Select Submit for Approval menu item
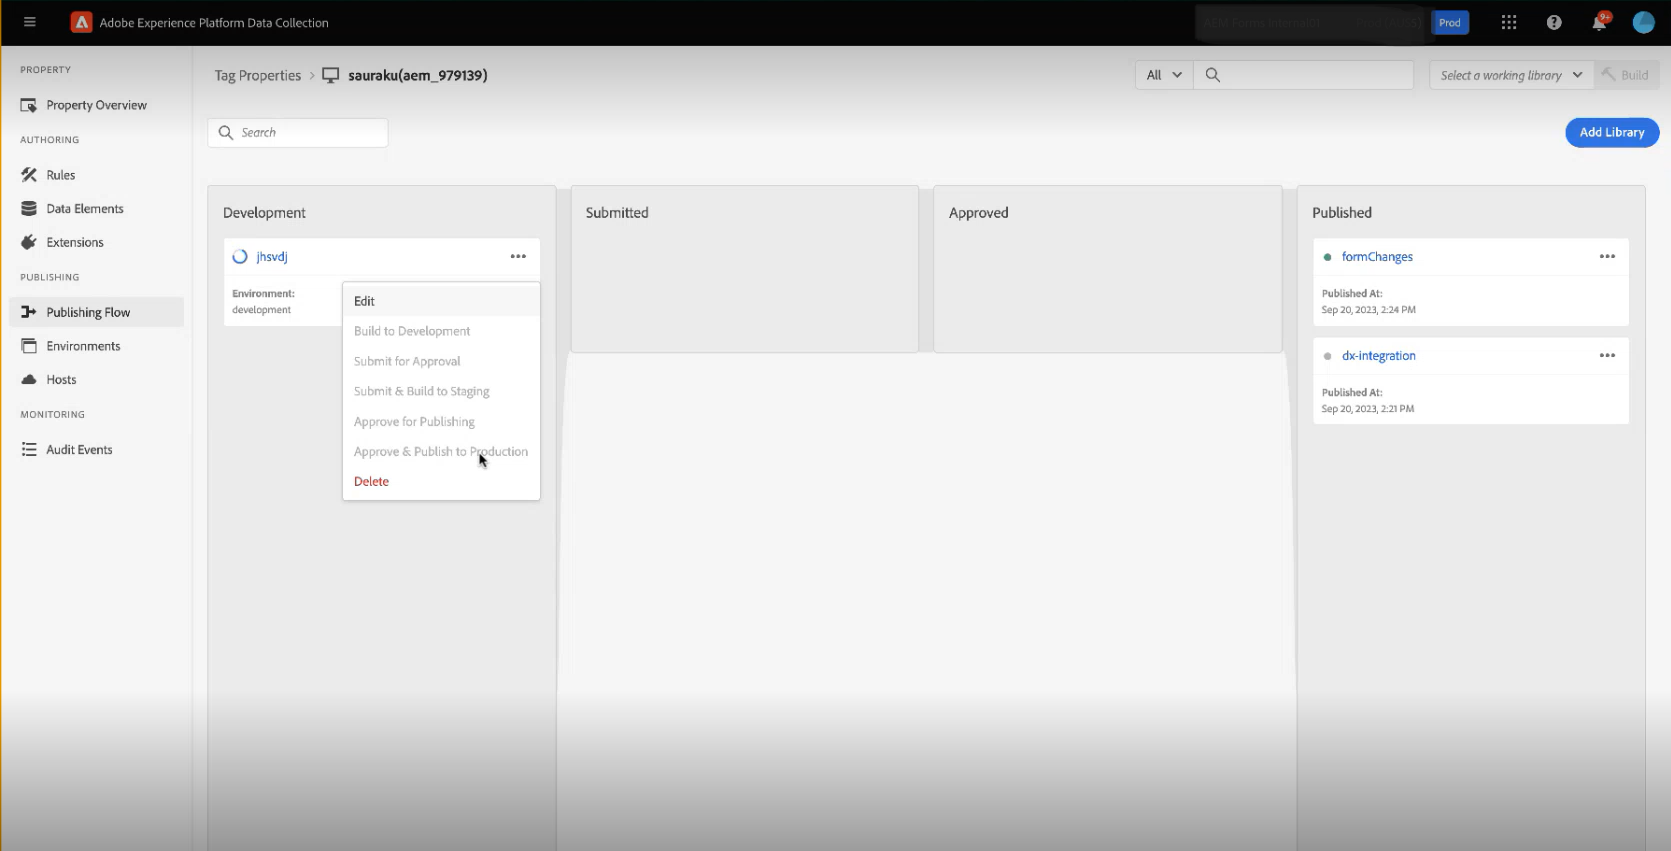This screenshot has width=1671, height=851. coord(441,361)
